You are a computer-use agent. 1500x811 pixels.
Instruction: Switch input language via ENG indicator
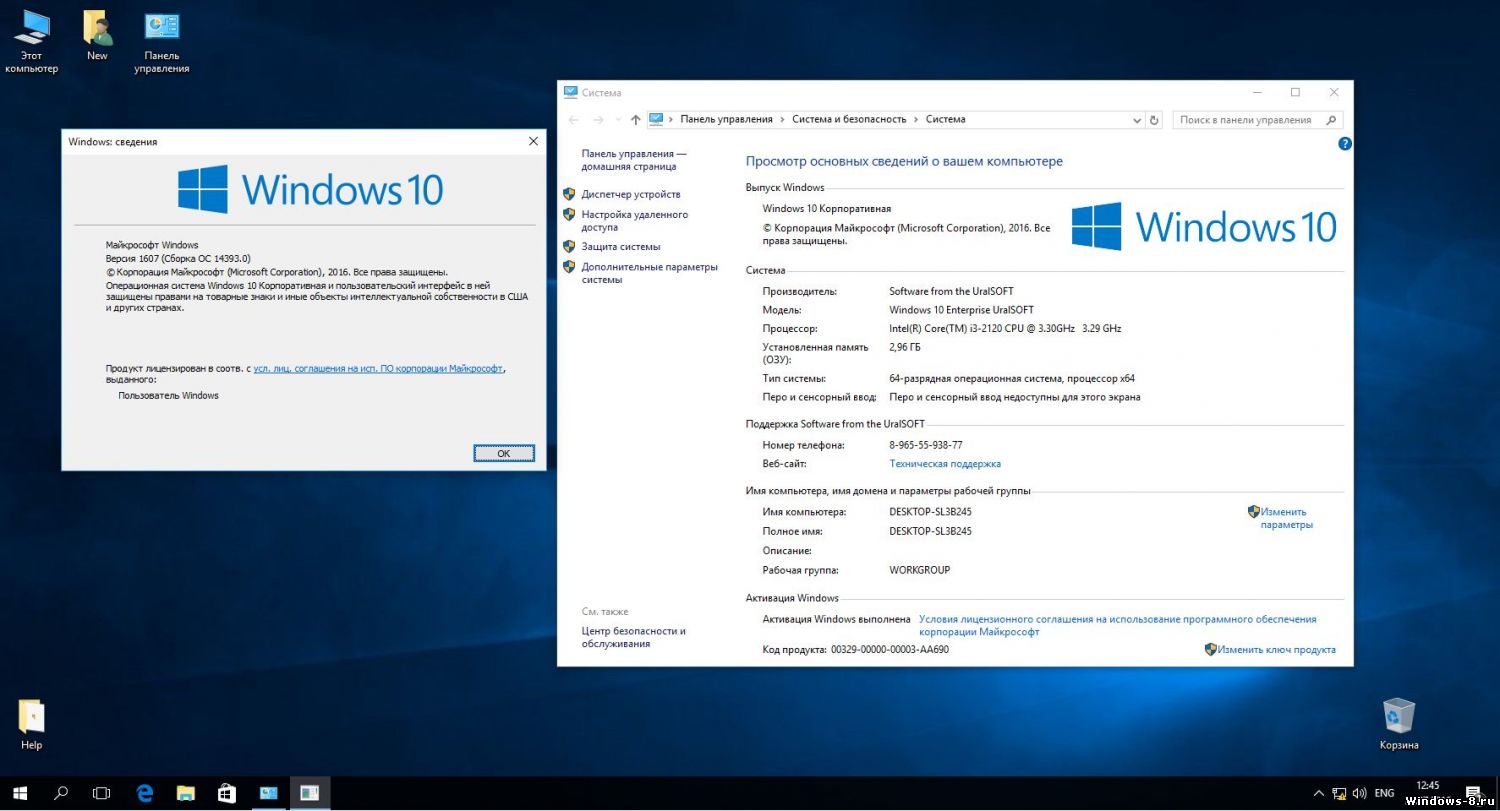click(x=1384, y=793)
